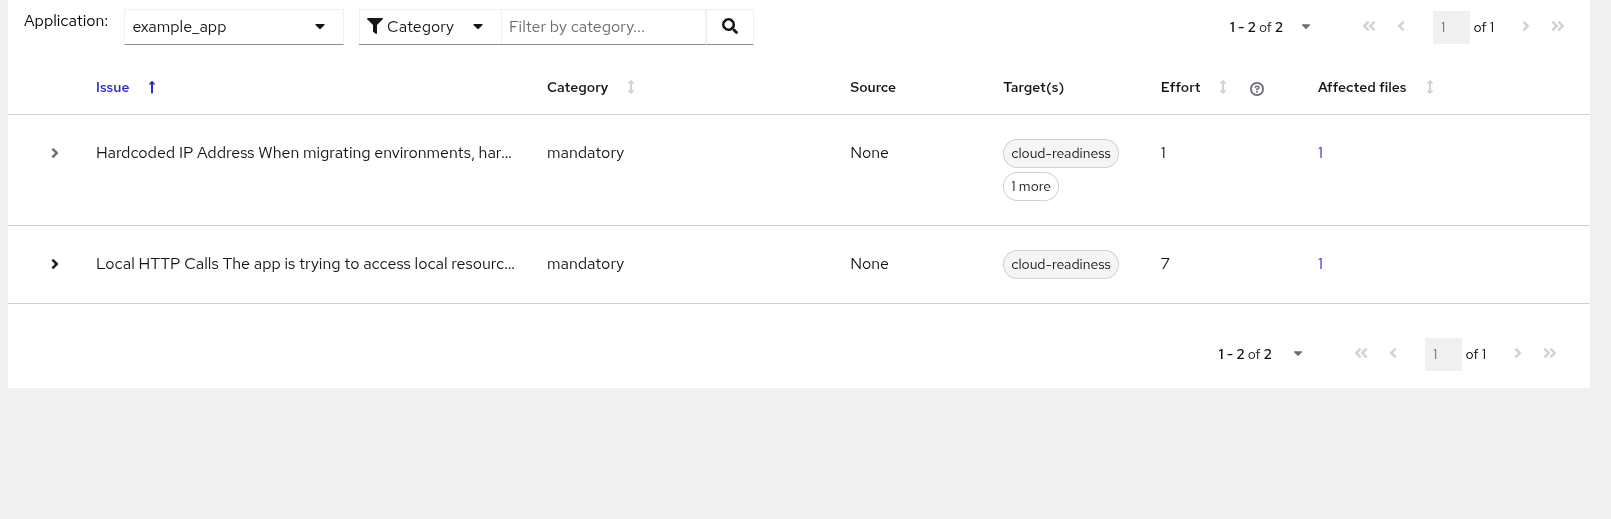Viewport: 1611px width, 519px height.
Task: Expand the Local HTTP Calls row
Action: (55, 264)
